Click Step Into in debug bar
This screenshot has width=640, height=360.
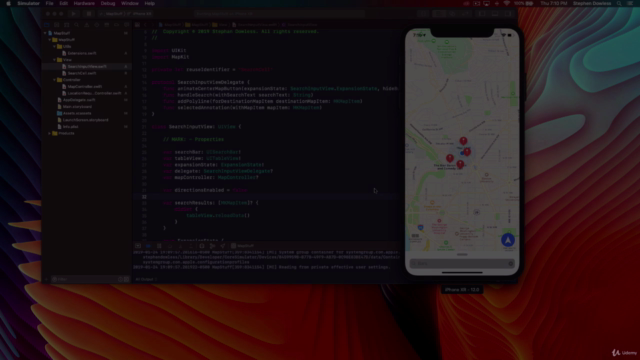tap(180, 246)
